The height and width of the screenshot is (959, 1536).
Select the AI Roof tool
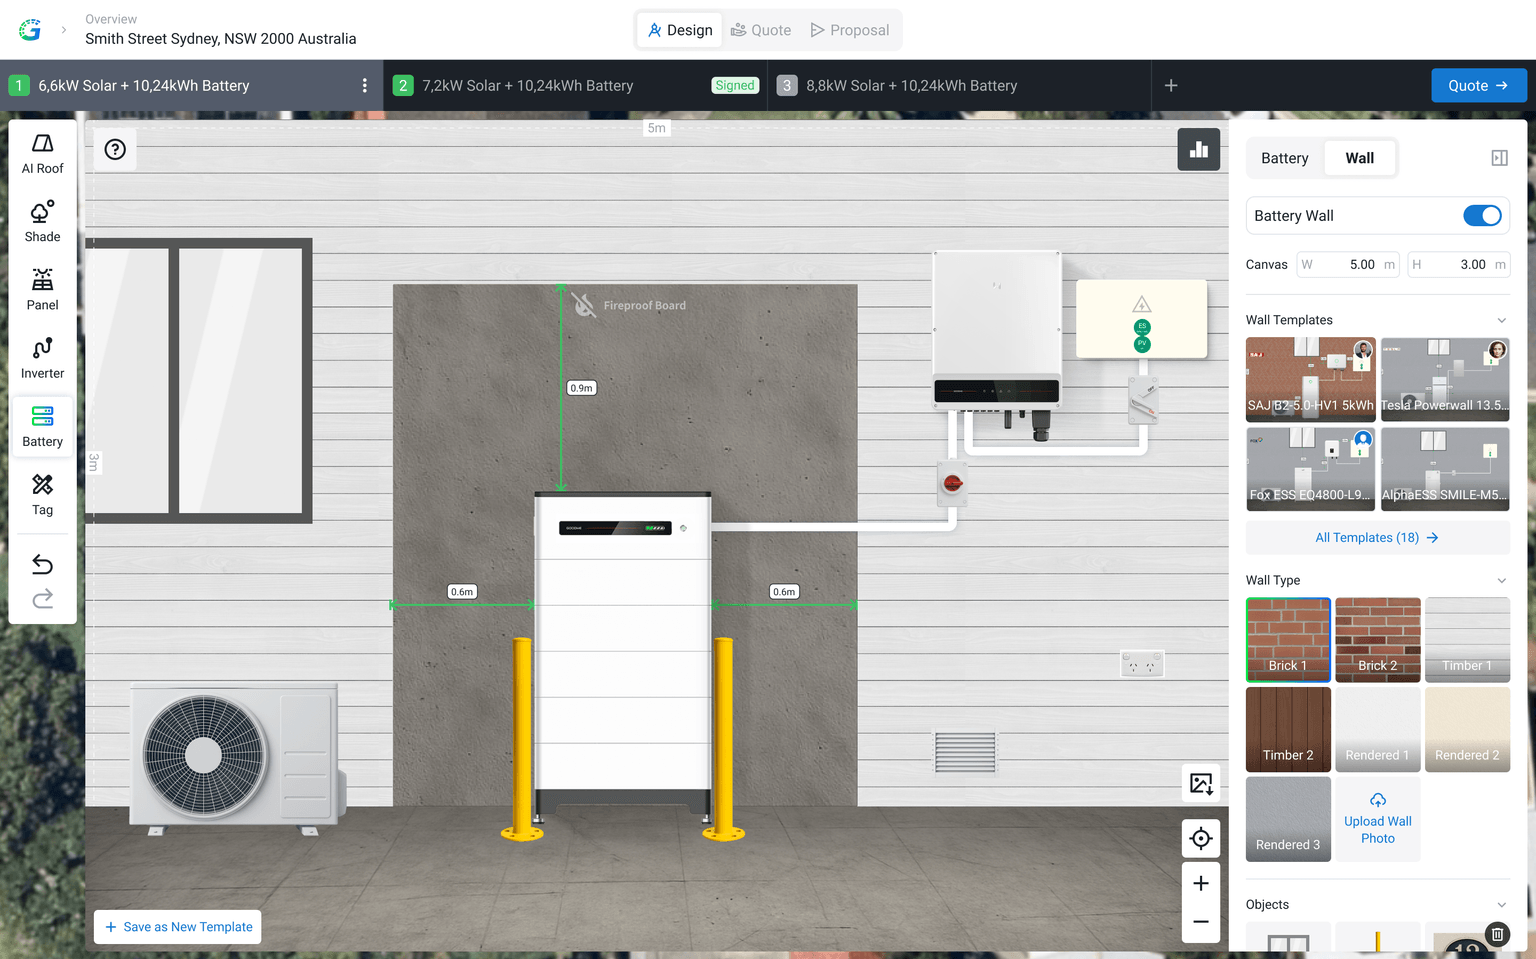[x=42, y=155]
